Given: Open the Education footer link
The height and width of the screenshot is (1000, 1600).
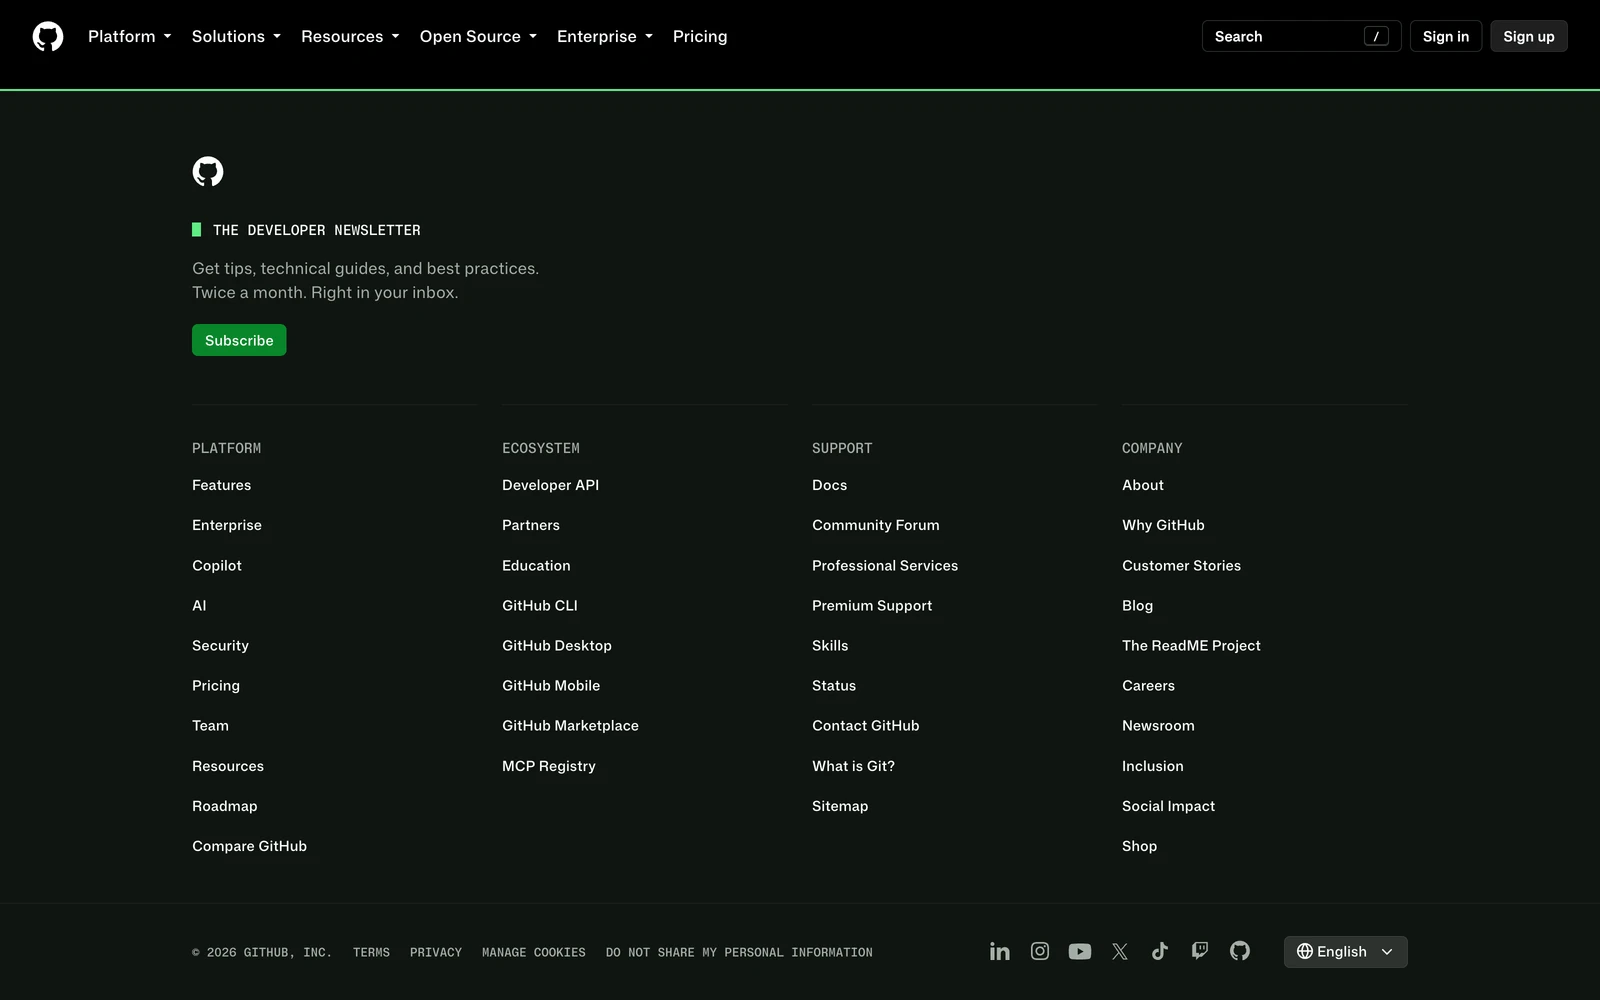Looking at the screenshot, I should [x=536, y=565].
